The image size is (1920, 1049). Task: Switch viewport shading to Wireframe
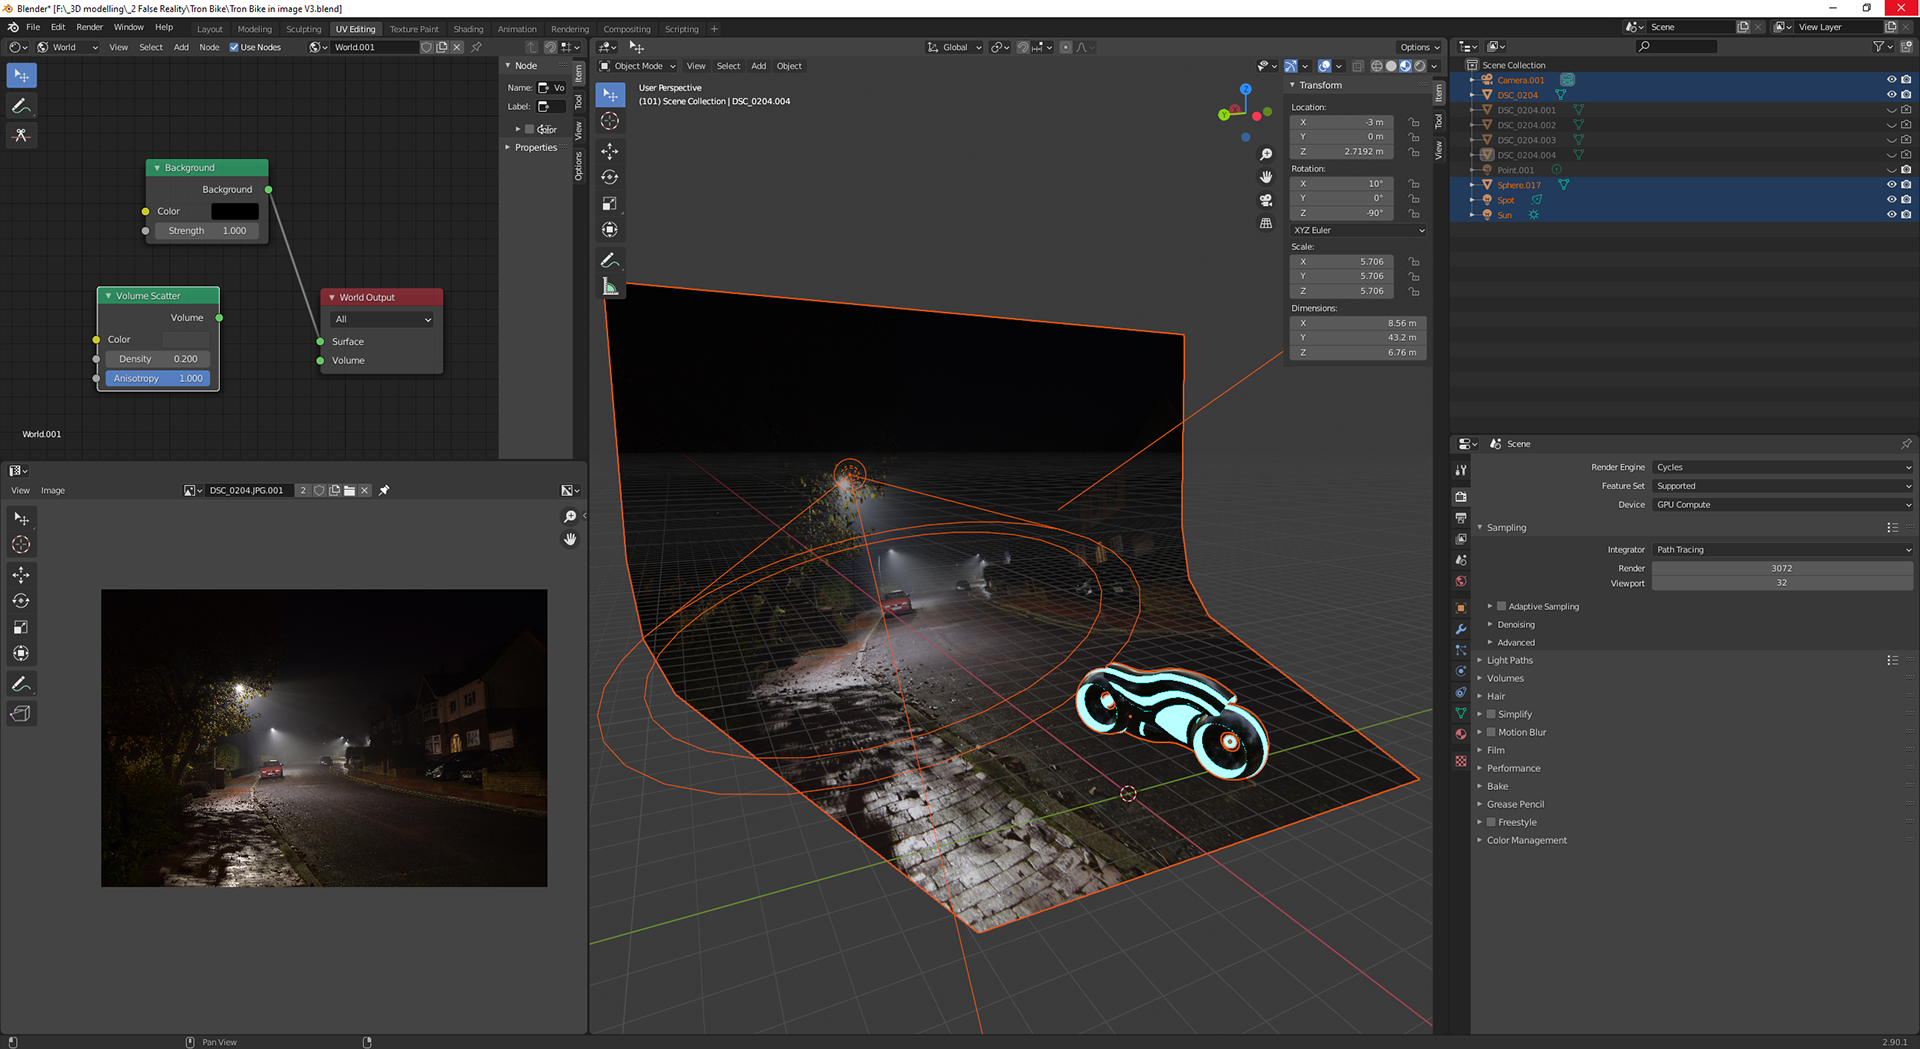pyautogui.click(x=1377, y=66)
